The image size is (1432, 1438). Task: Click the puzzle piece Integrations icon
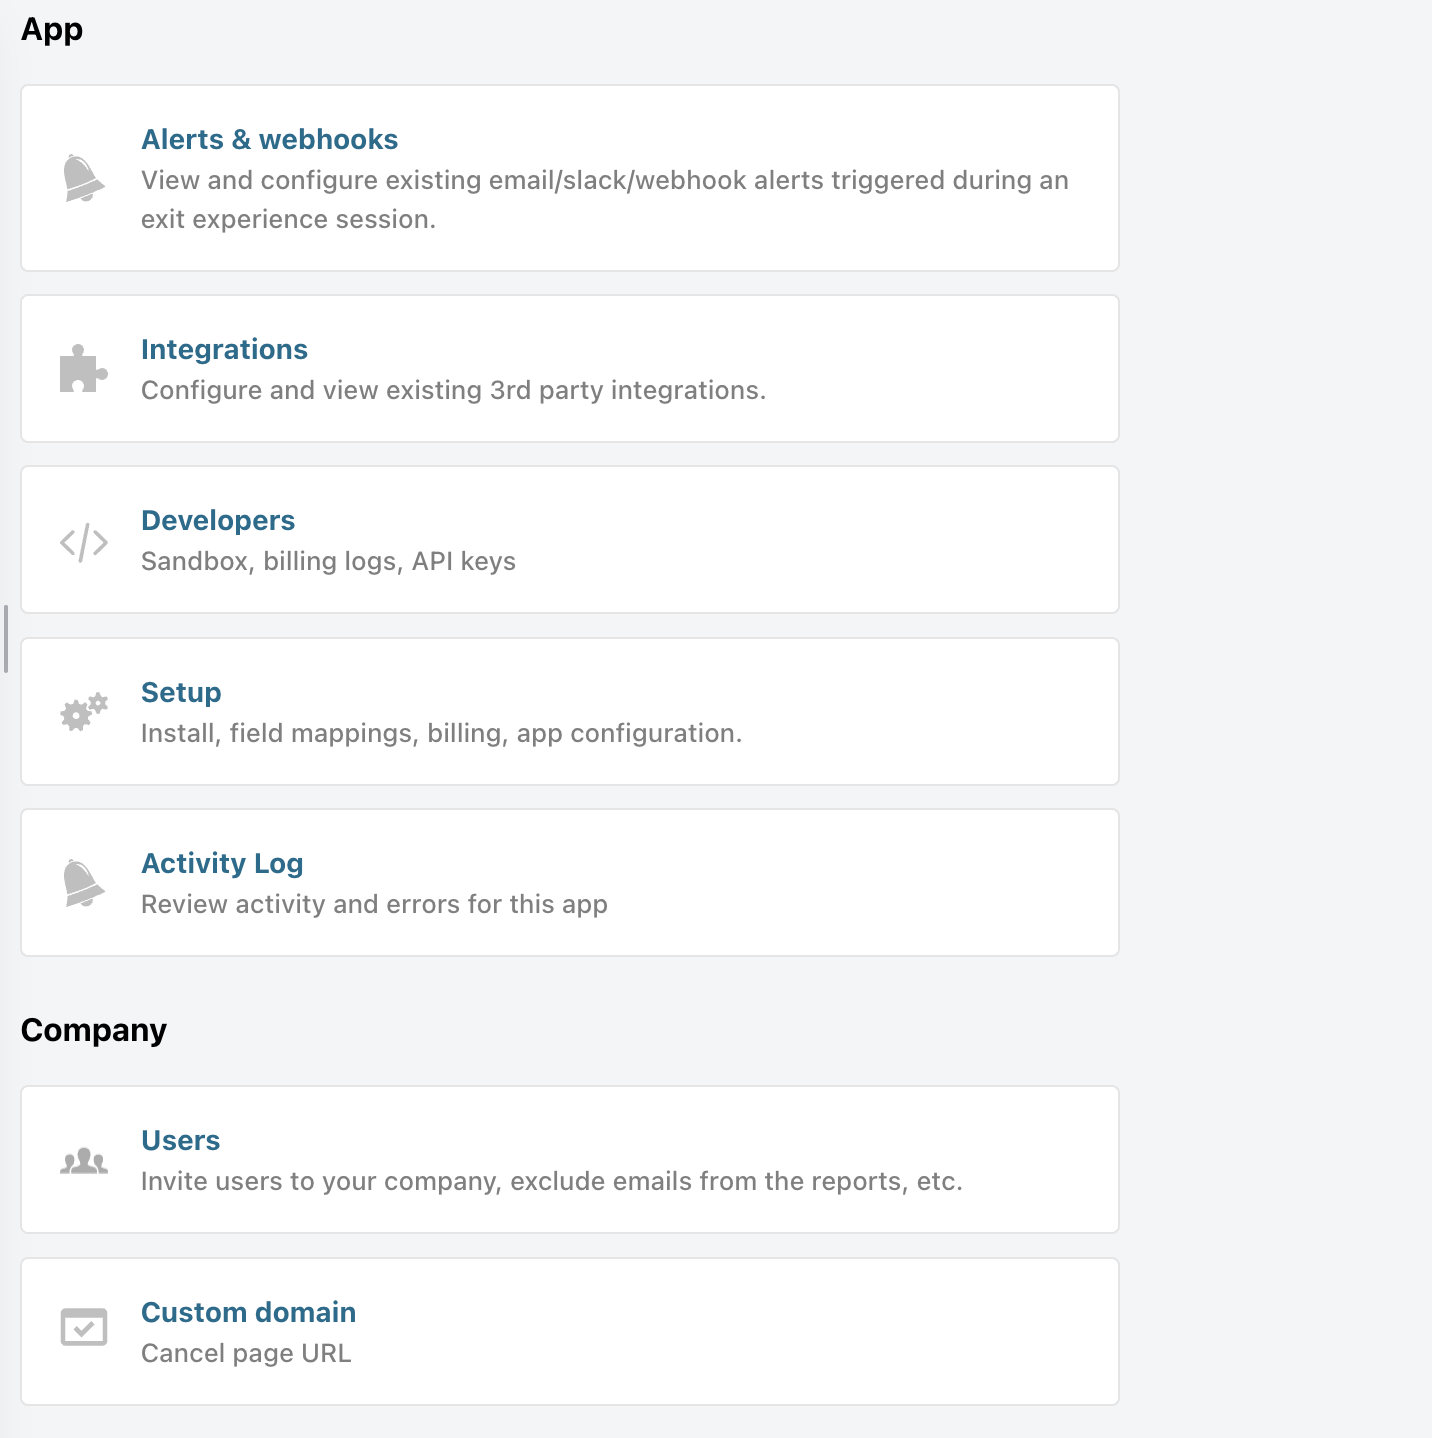84,369
